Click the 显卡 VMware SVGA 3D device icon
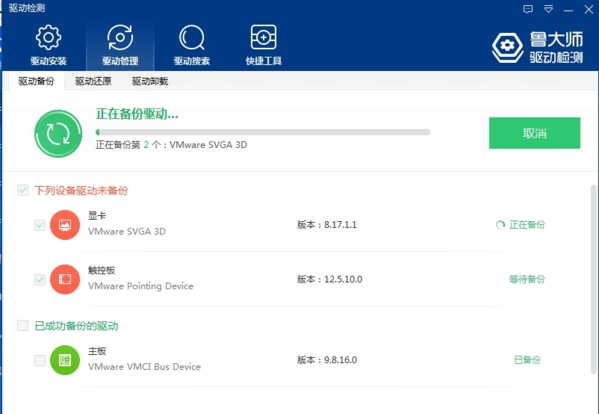Screen dimensions: 599x414 65,225
